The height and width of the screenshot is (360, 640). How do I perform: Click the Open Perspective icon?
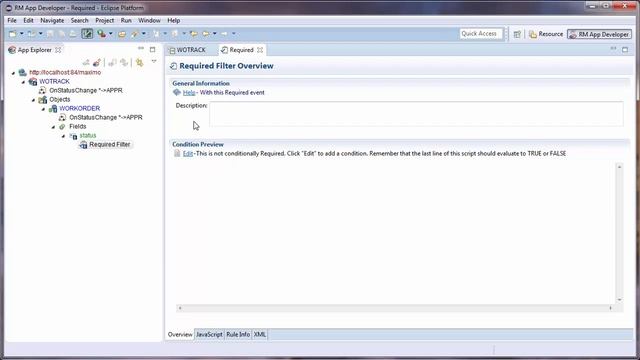pyautogui.click(x=517, y=34)
